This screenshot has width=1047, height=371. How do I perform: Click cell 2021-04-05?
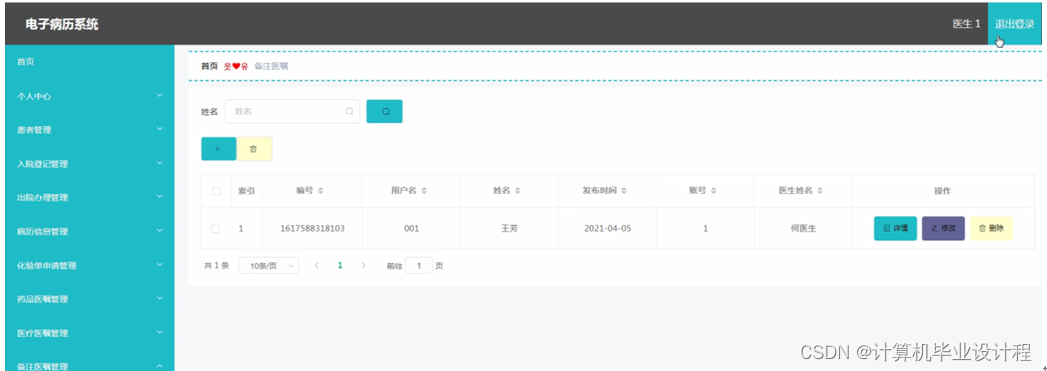[607, 228]
